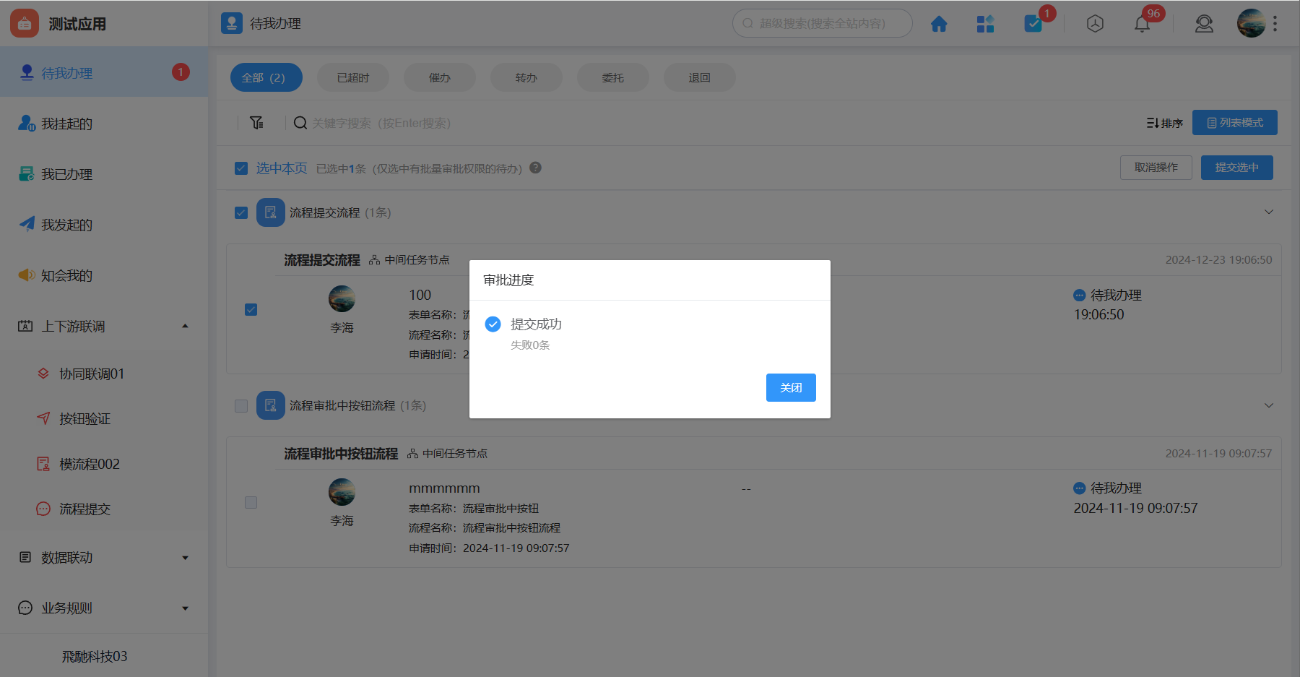
Task: Open the contacts icon in top bar
Action: [1203, 22]
